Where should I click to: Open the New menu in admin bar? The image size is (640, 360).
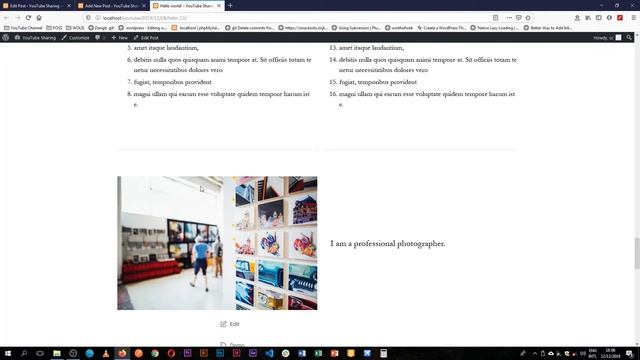coord(120,38)
